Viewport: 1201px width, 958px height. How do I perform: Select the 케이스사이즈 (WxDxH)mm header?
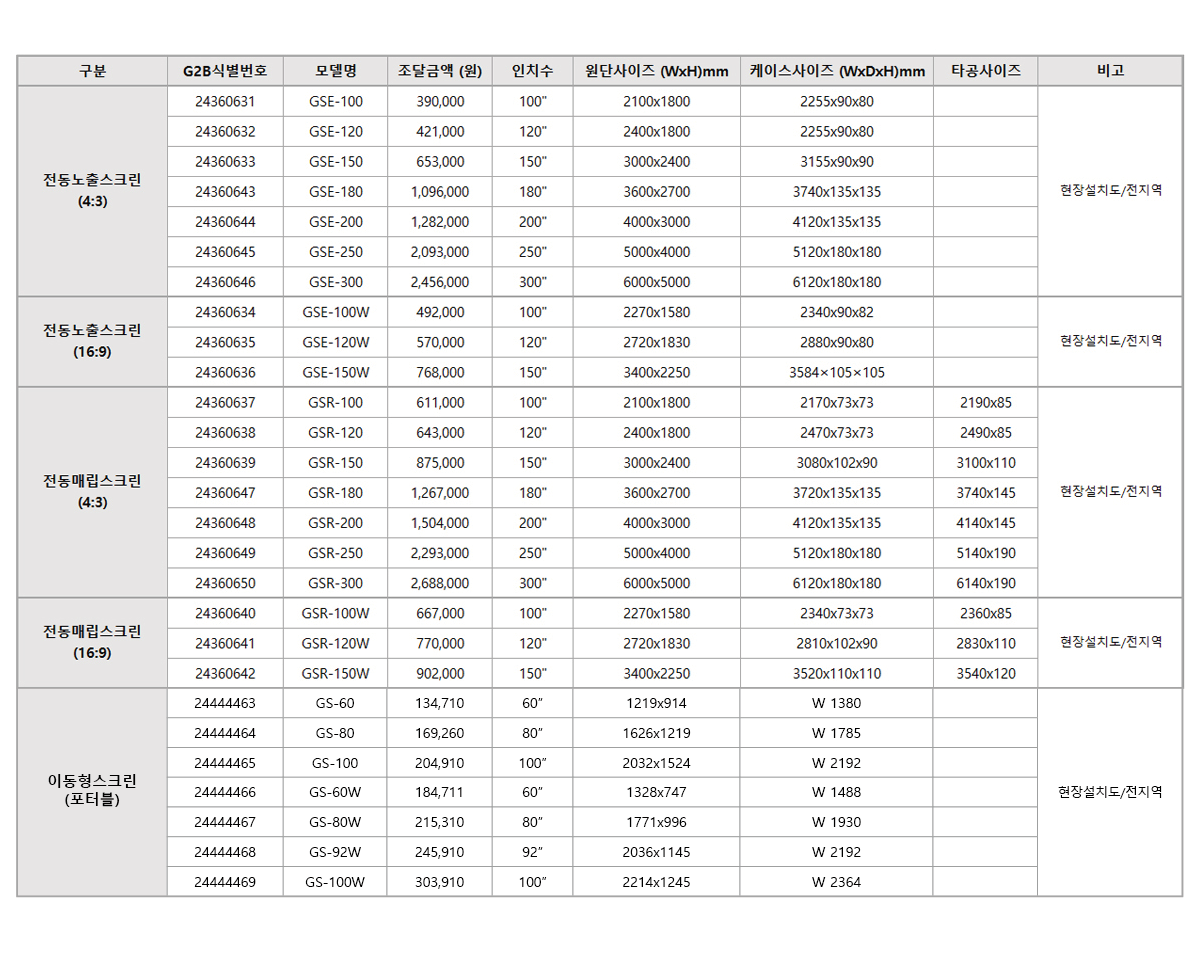[836, 71]
